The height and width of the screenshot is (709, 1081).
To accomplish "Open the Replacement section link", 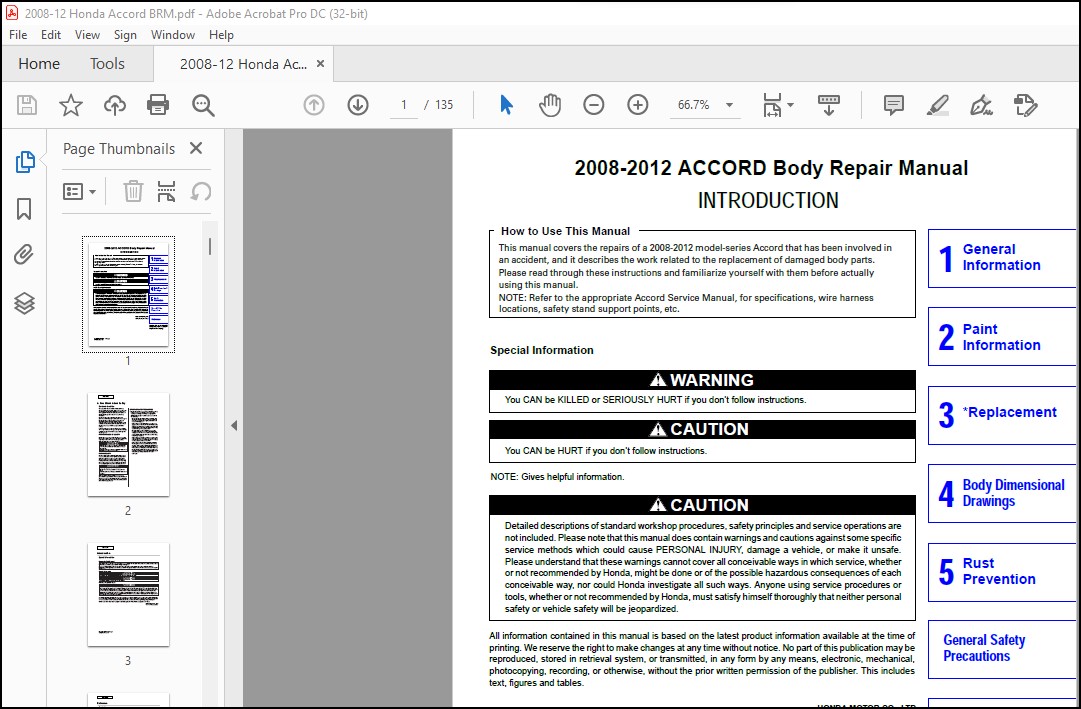I will pyautogui.click(x=1001, y=414).
